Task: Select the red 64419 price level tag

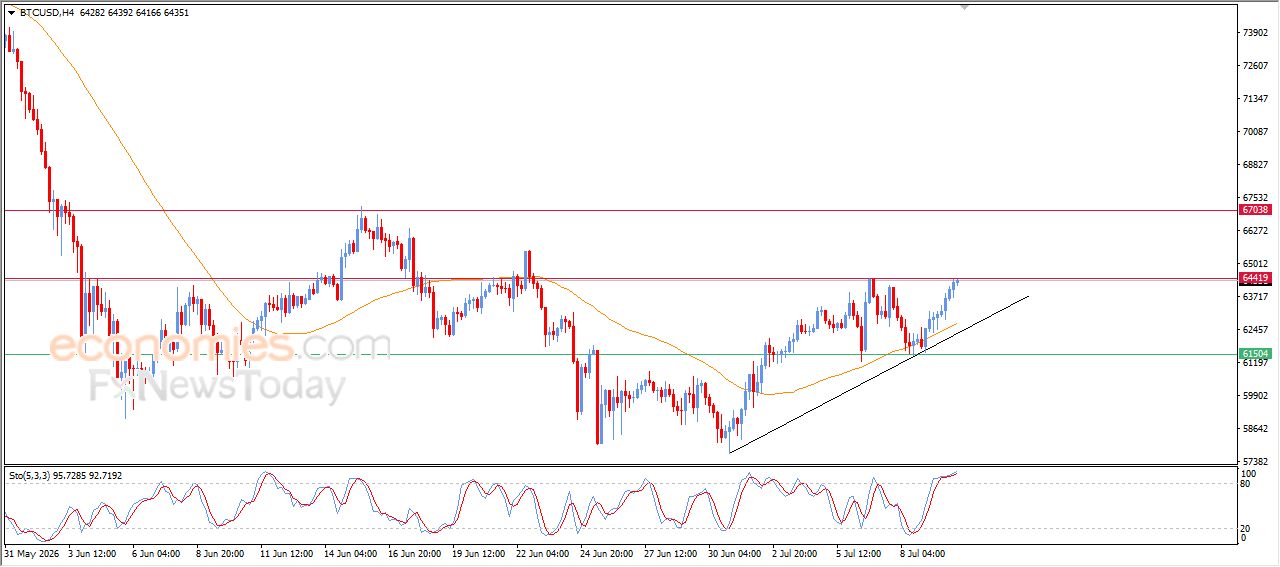Action: pyautogui.click(x=1255, y=278)
